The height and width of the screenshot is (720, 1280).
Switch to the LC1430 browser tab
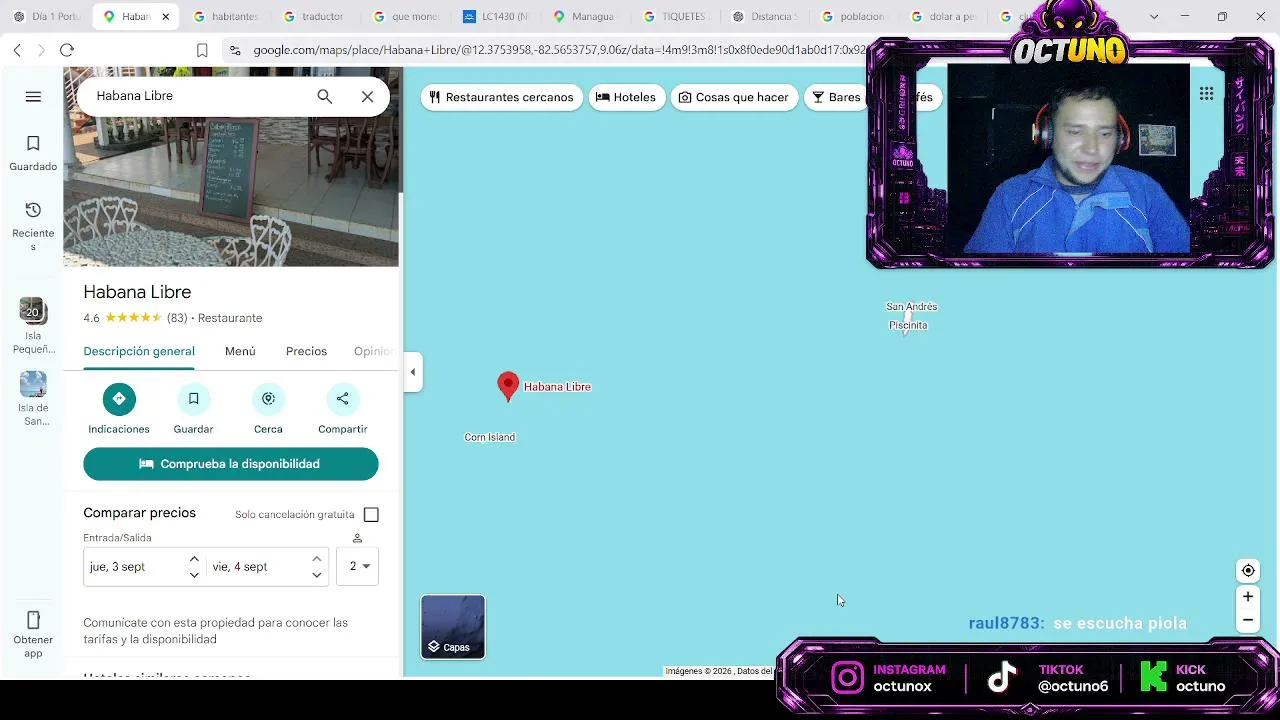click(x=496, y=16)
